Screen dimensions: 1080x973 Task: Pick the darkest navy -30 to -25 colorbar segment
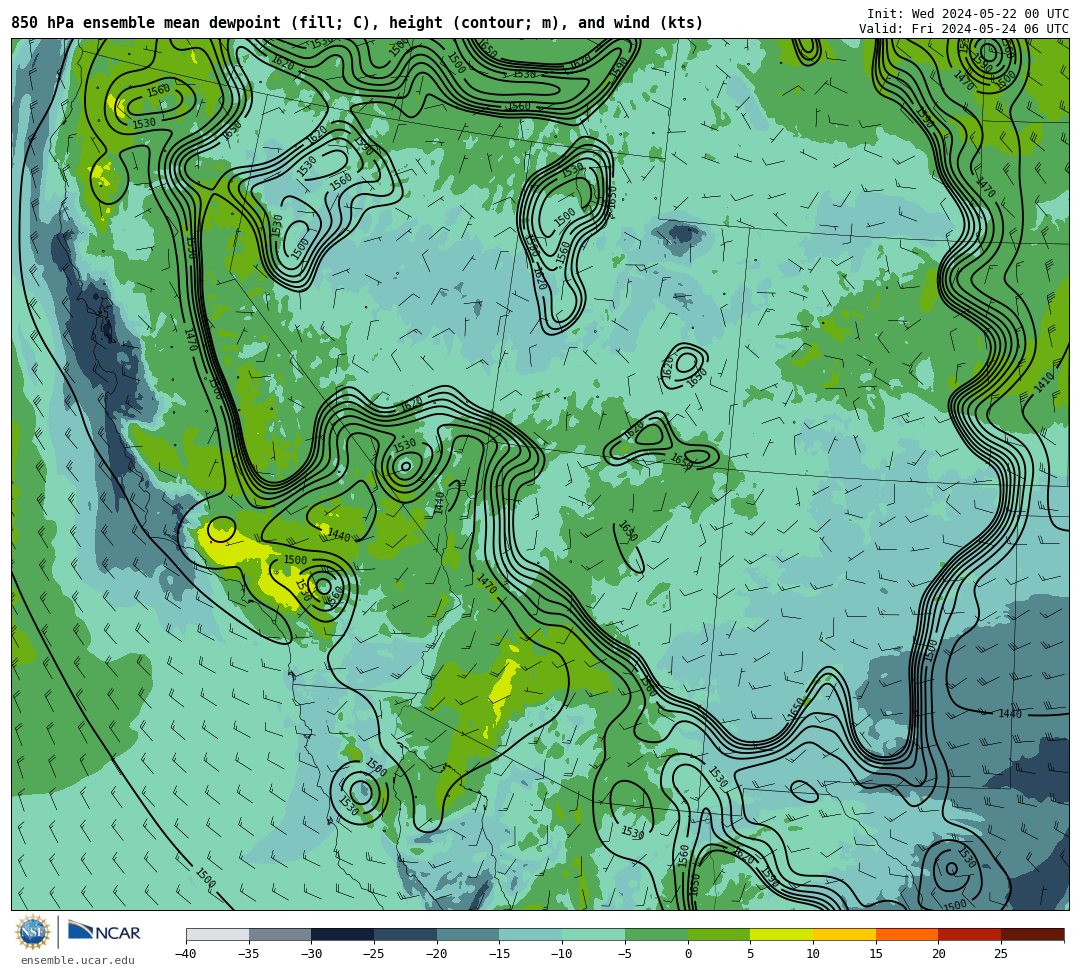(343, 934)
